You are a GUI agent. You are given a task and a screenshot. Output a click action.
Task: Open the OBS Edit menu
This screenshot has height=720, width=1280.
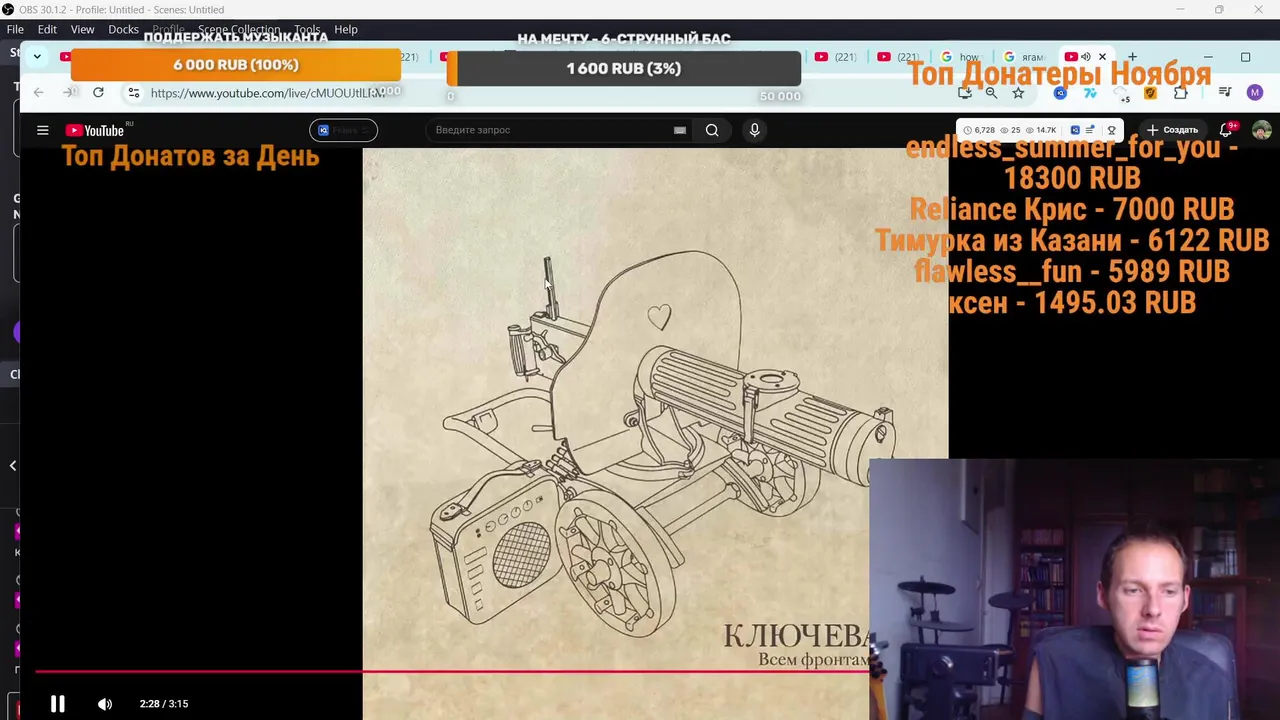point(47,29)
